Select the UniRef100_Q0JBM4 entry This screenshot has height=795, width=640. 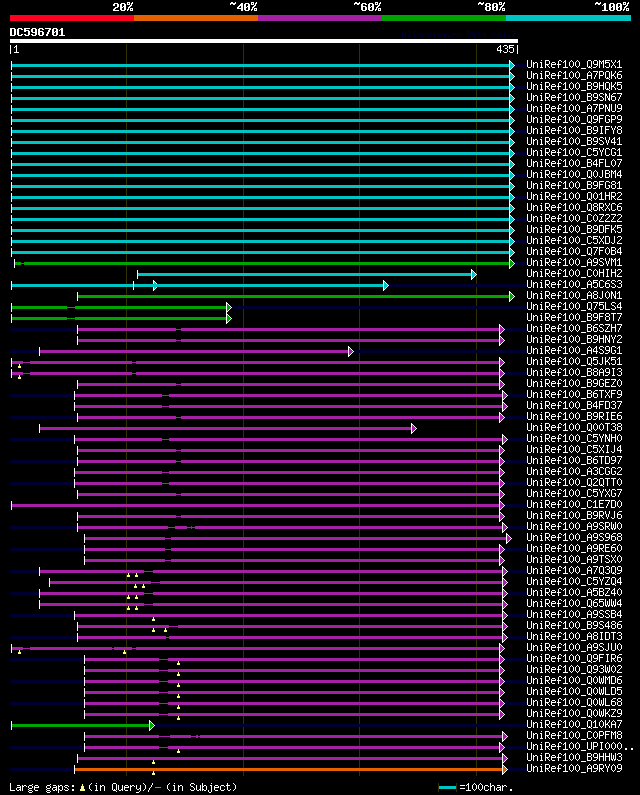(574, 174)
